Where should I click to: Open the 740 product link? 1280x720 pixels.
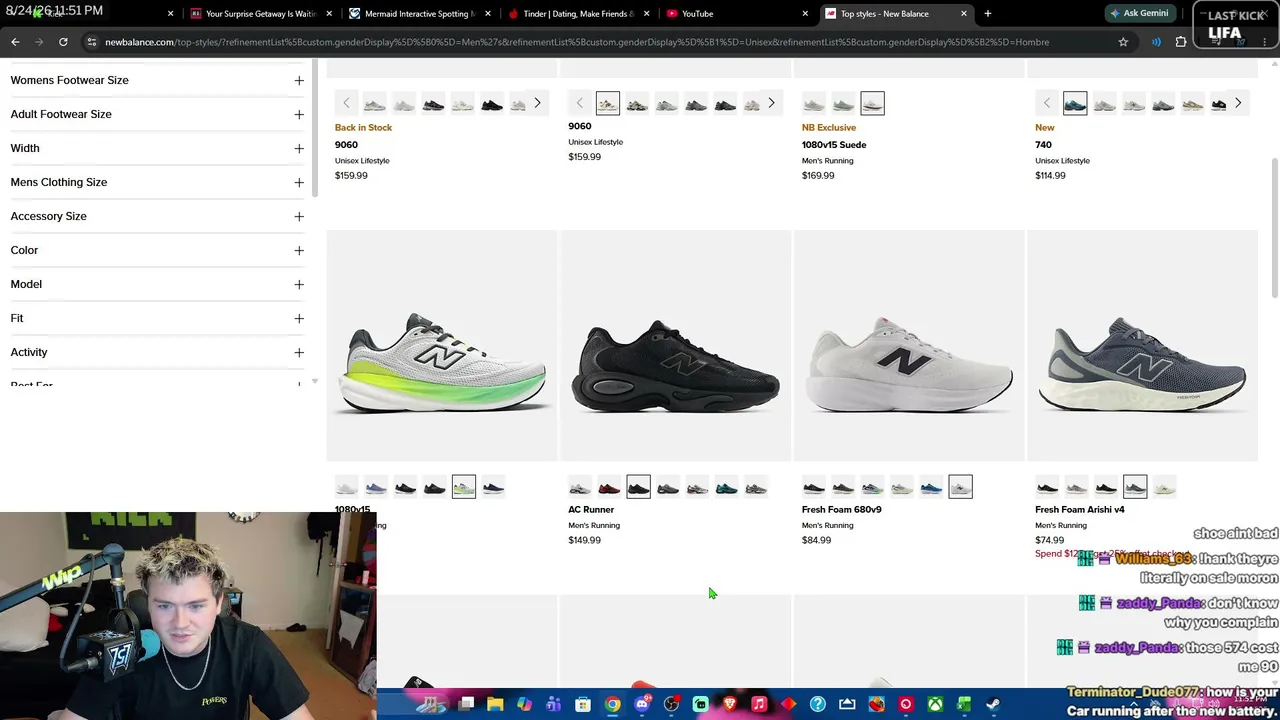(1043, 145)
